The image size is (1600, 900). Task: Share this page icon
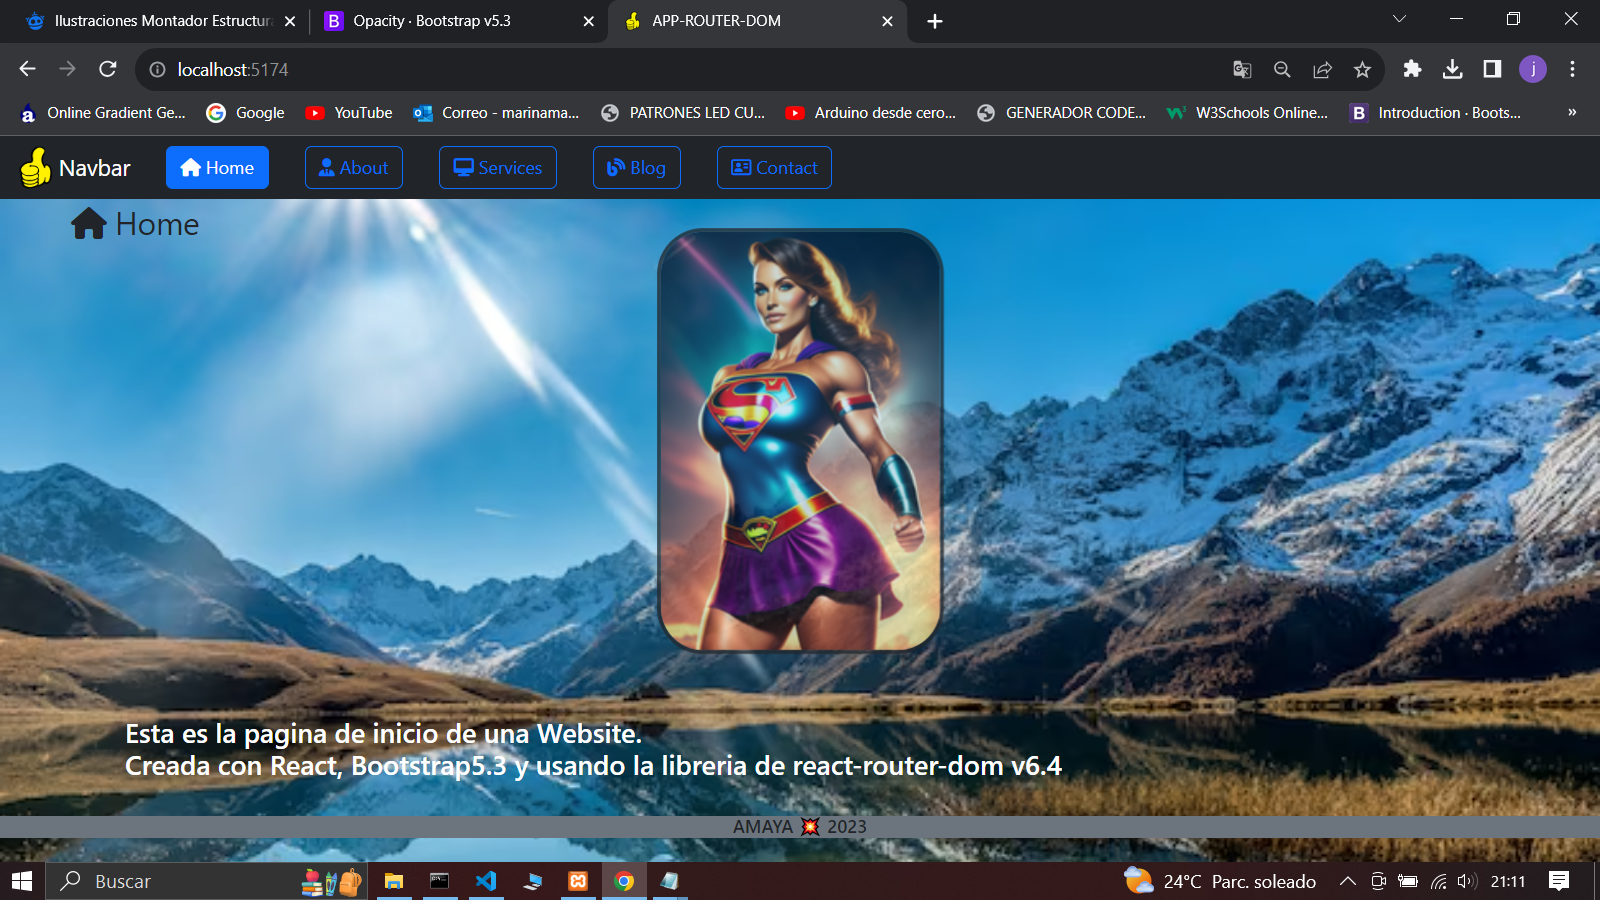[1322, 69]
